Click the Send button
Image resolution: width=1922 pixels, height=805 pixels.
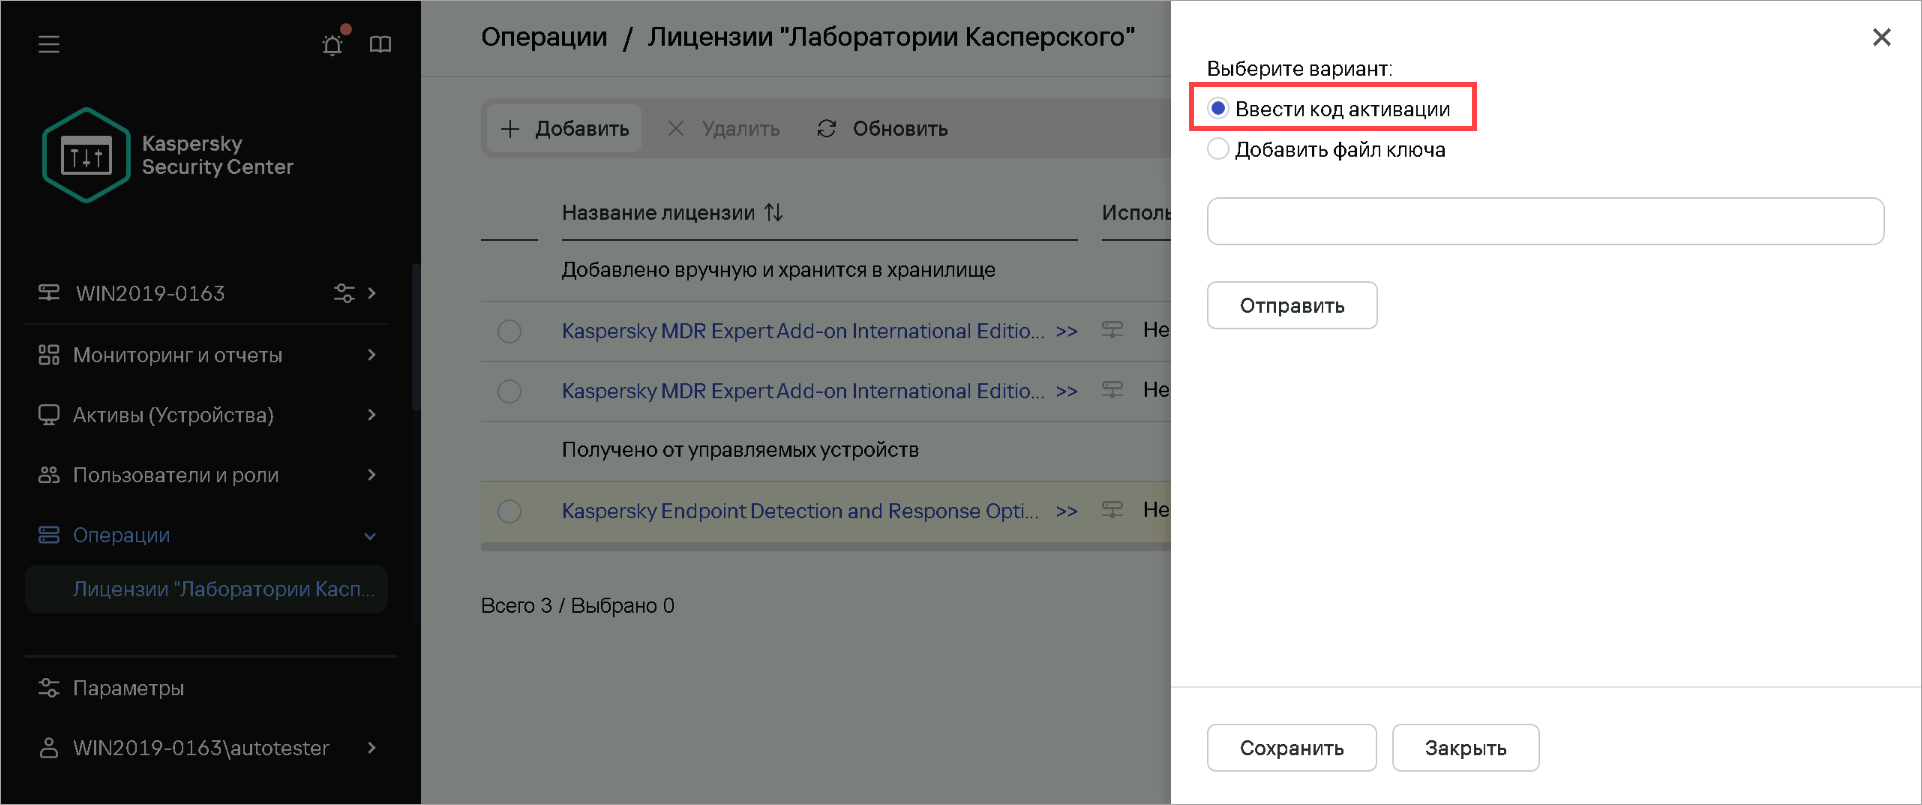click(1292, 305)
